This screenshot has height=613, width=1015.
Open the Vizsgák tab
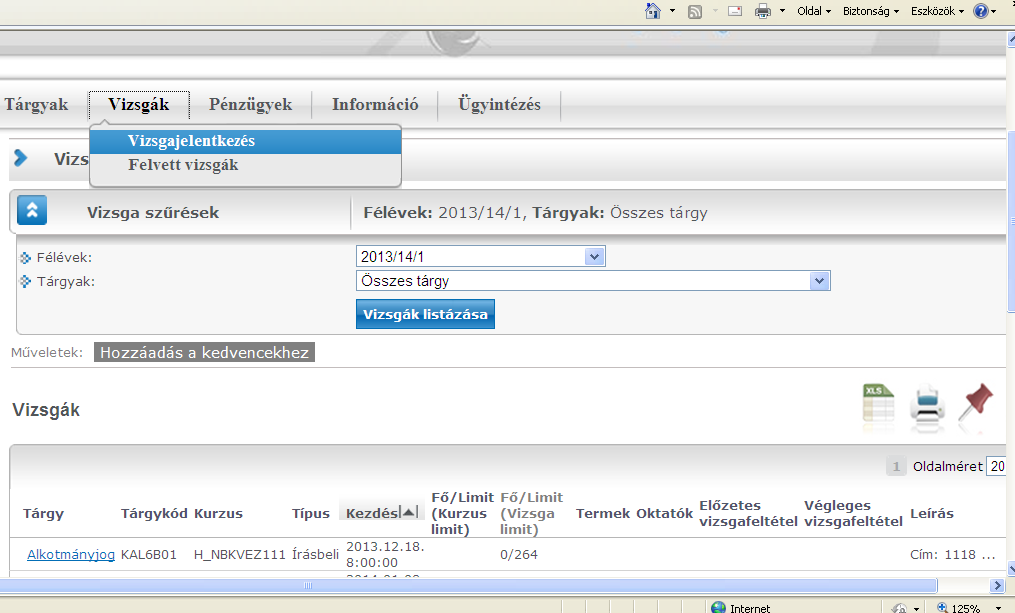(x=139, y=105)
